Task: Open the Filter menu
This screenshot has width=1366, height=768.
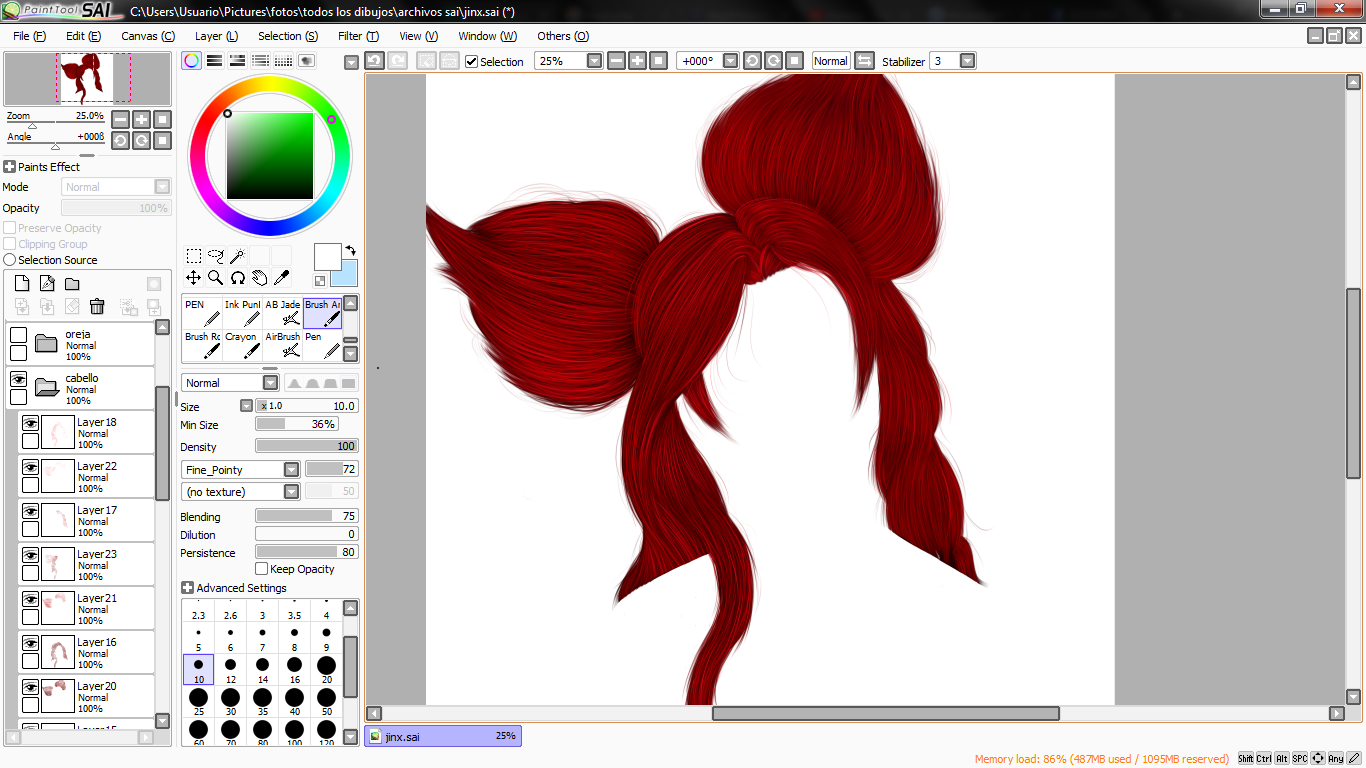Action: (x=359, y=36)
